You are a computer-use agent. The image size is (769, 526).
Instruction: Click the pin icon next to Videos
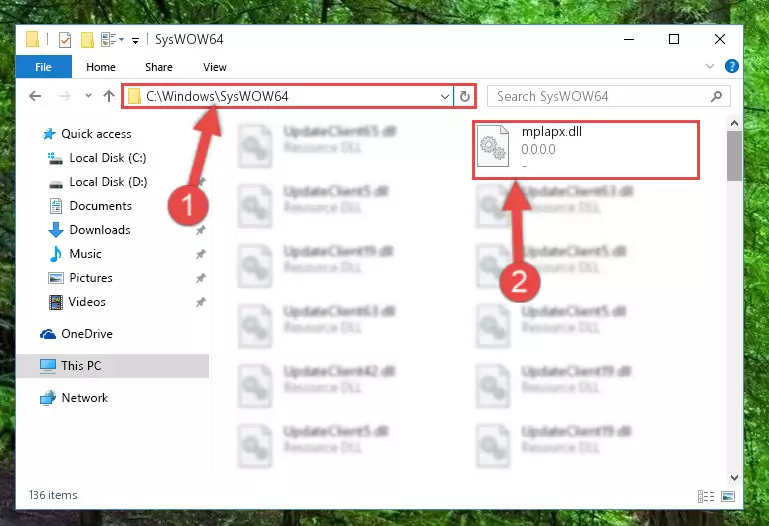pyautogui.click(x=201, y=302)
